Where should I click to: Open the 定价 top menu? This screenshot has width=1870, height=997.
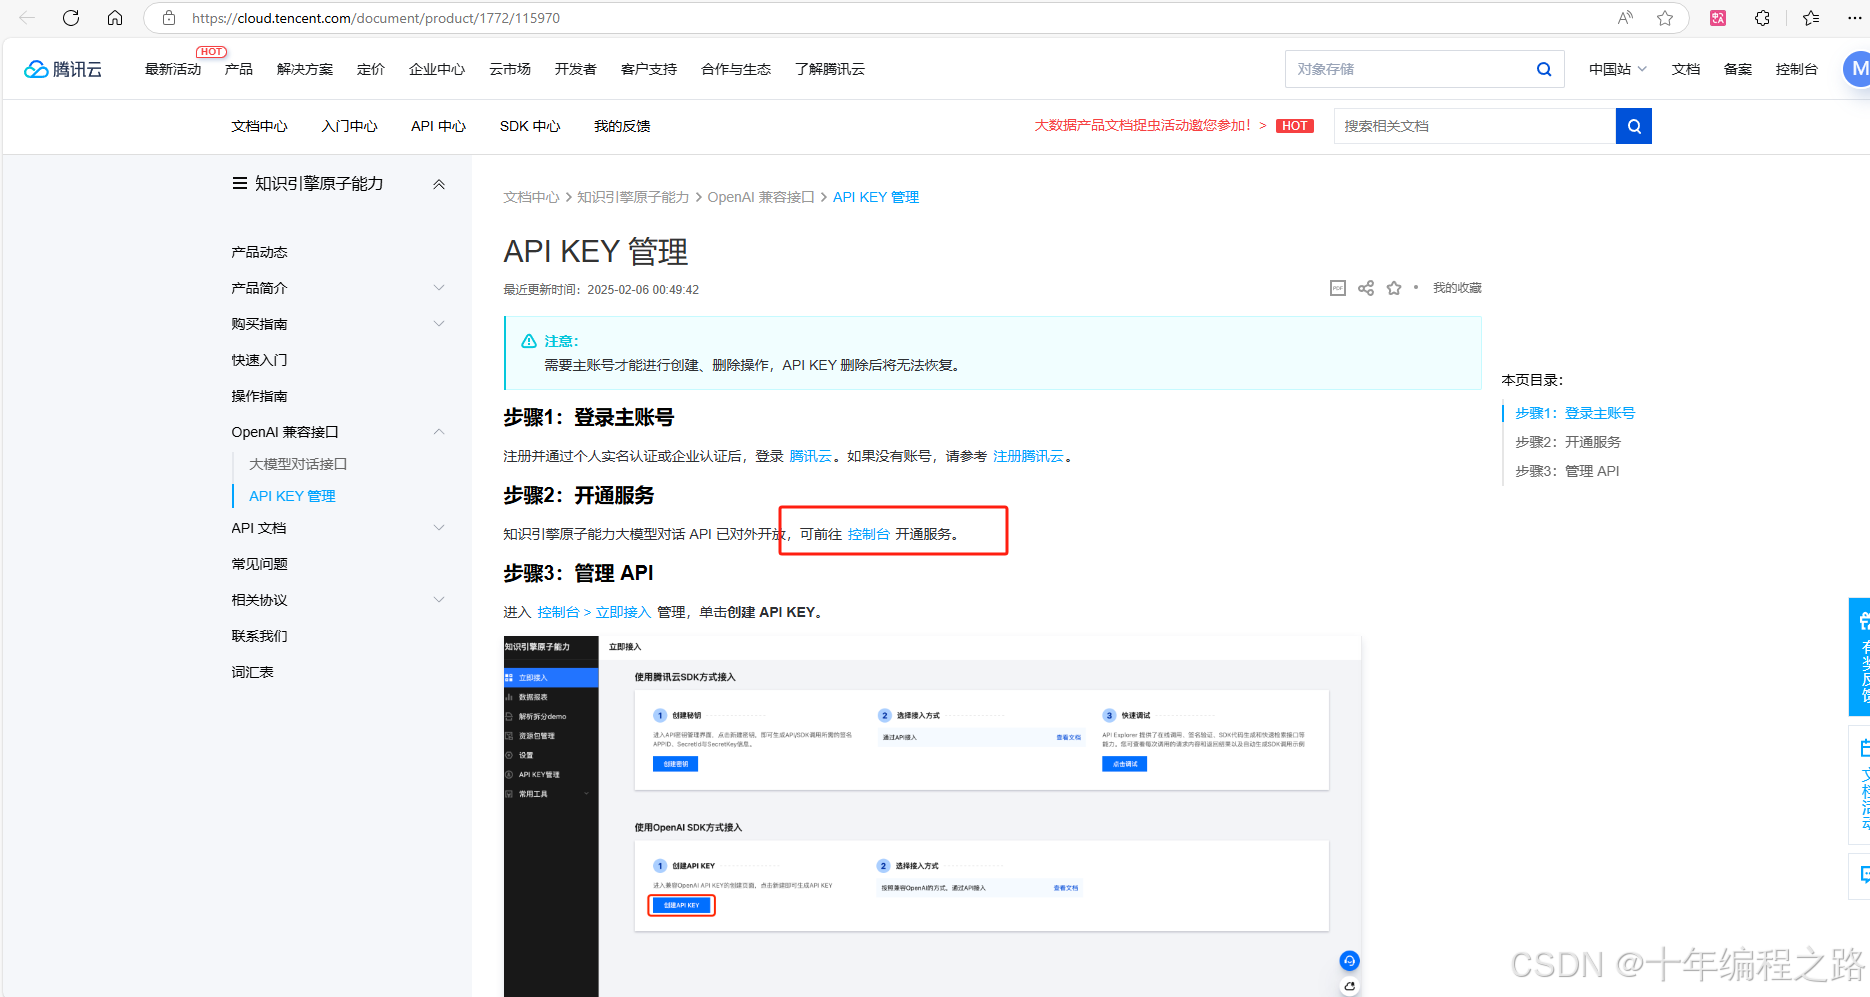[x=371, y=69]
